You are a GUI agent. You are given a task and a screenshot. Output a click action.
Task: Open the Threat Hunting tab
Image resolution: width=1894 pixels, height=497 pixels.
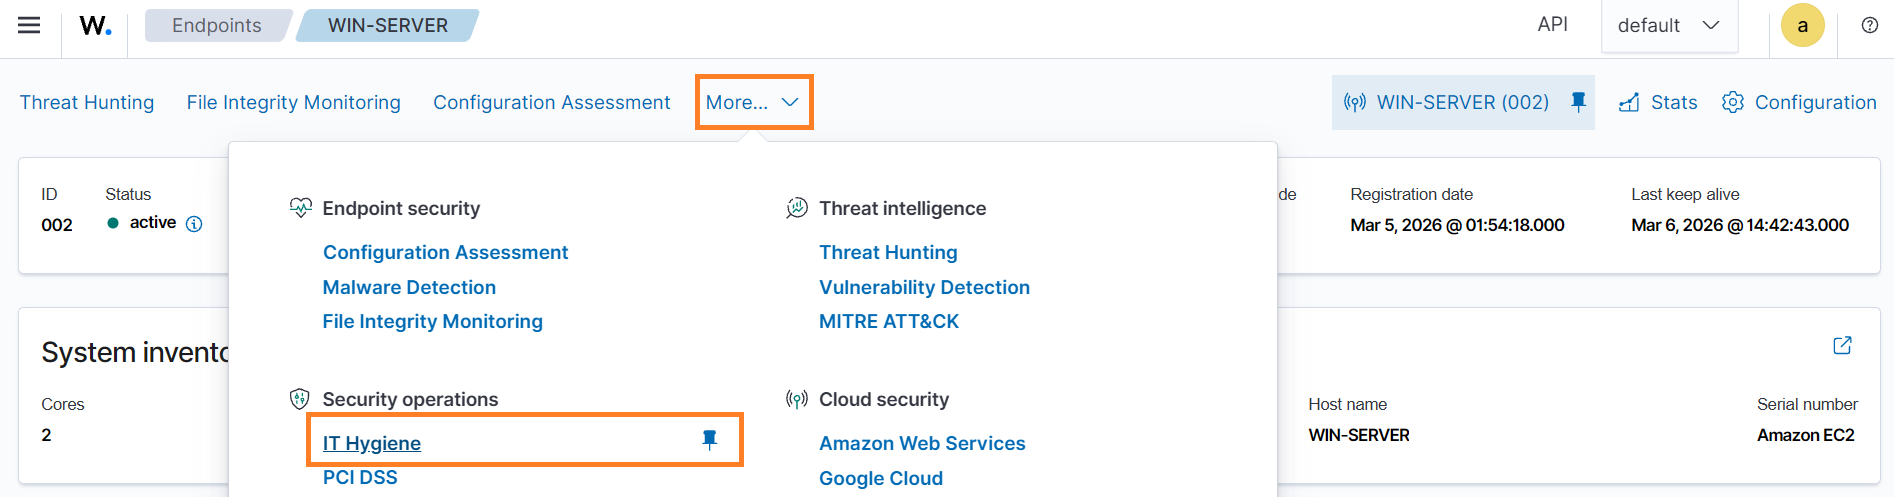[87, 102]
